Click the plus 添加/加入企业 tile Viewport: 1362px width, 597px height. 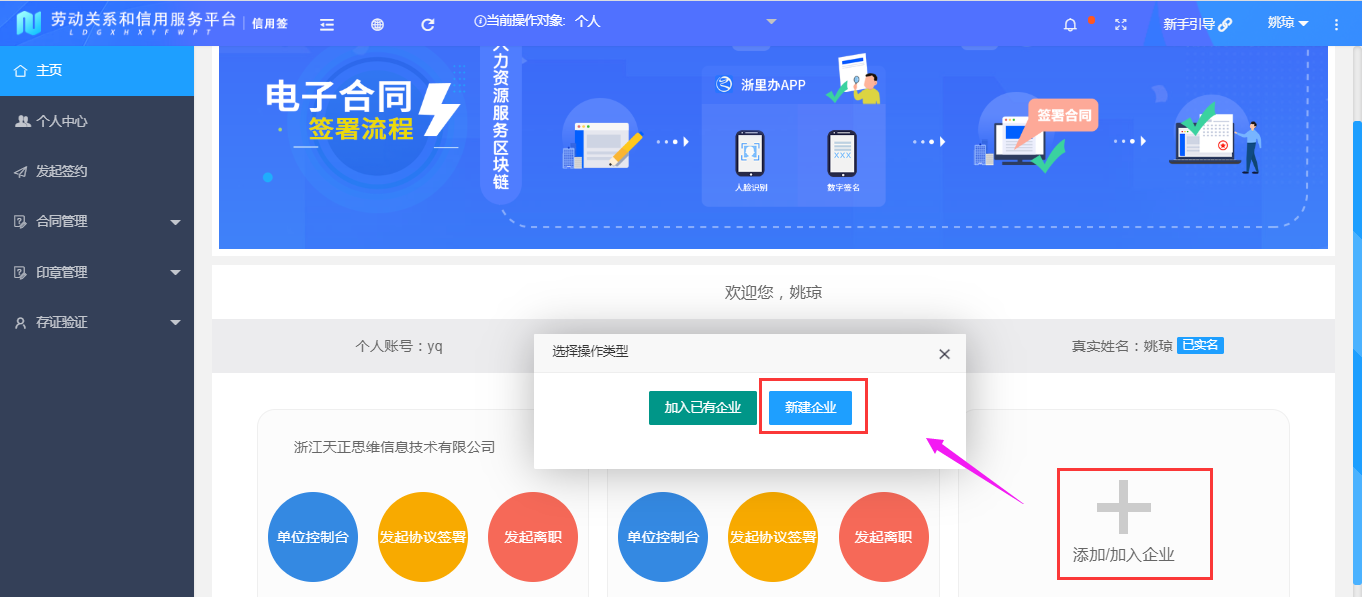1124,524
